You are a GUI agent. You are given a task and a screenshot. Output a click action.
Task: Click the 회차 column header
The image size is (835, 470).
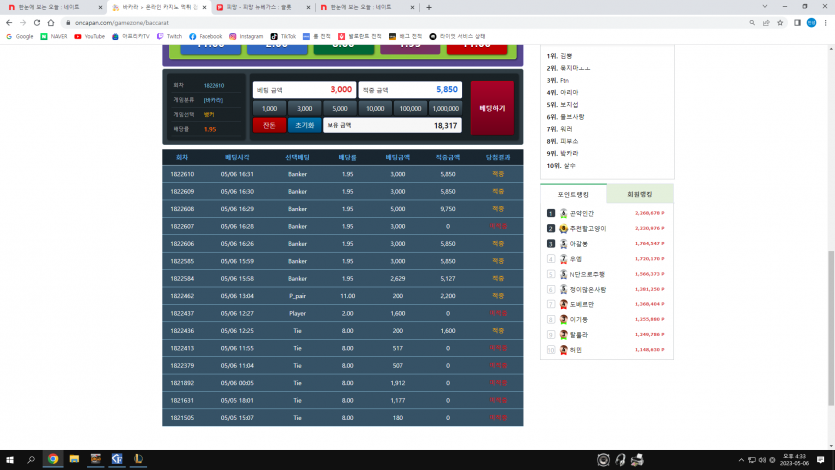[182, 158]
